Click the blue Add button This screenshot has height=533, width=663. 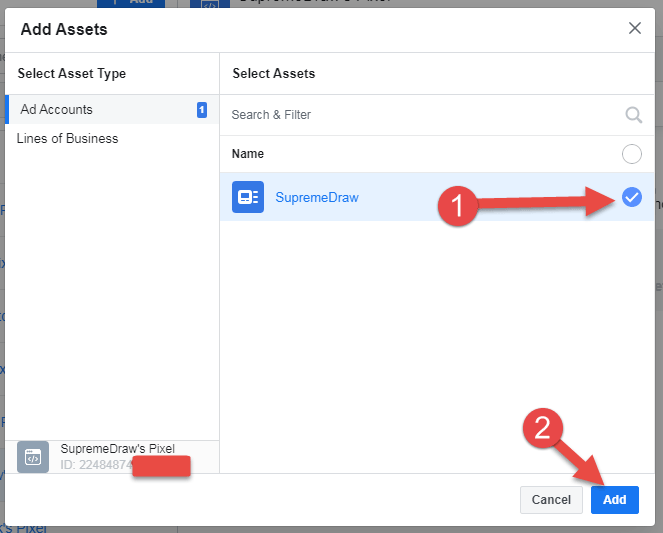pyautogui.click(x=614, y=500)
